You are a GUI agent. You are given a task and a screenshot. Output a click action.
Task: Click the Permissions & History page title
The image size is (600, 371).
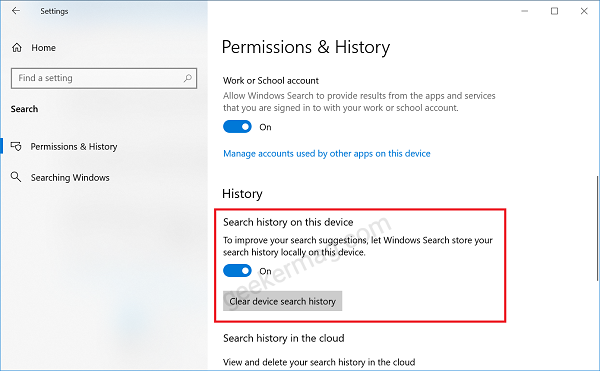pyautogui.click(x=306, y=47)
